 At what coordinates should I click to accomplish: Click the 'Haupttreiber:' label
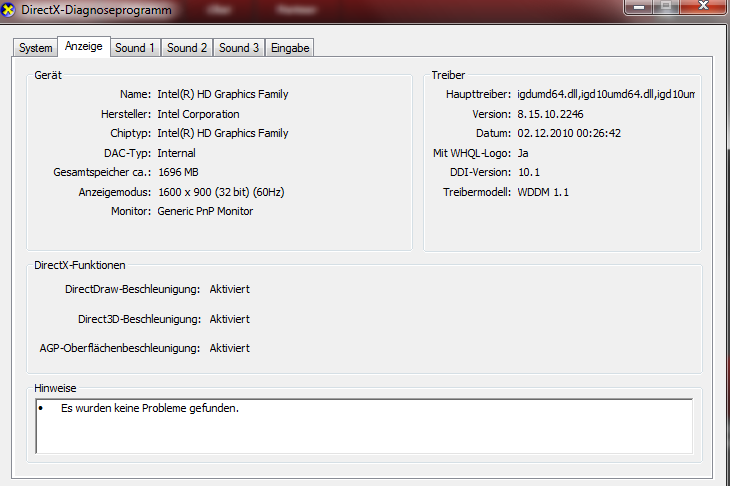tap(478, 94)
